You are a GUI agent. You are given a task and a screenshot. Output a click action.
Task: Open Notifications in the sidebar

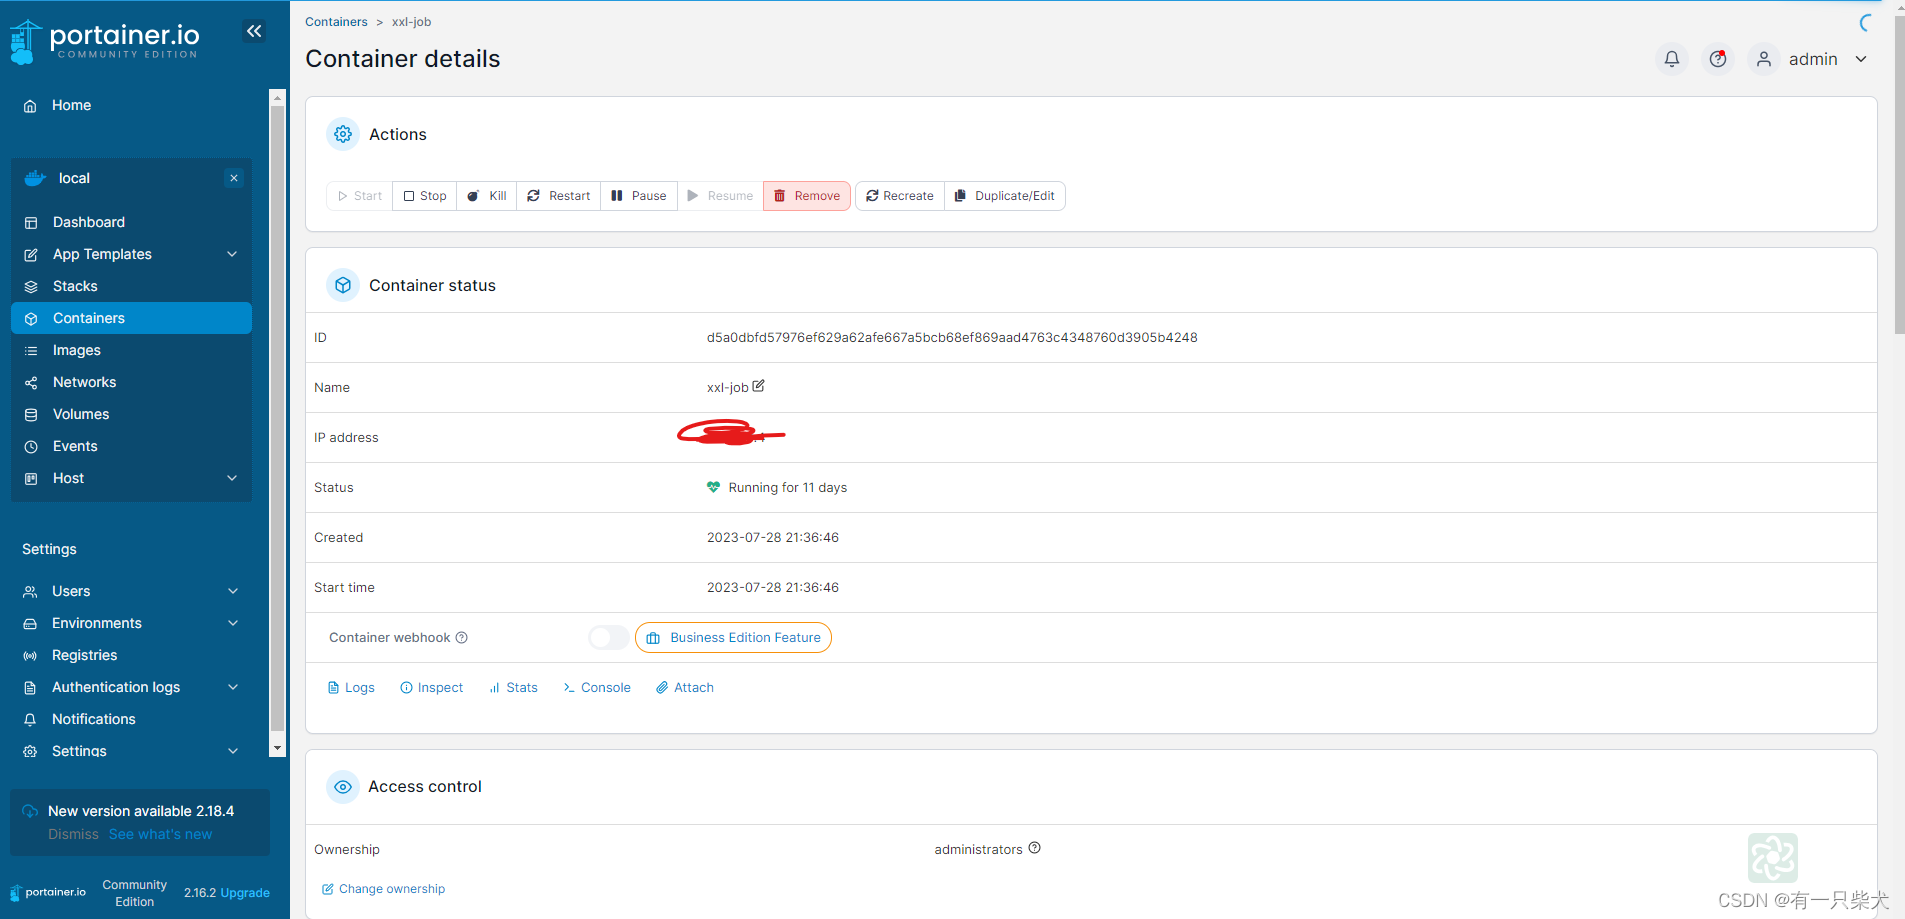coord(131,719)
